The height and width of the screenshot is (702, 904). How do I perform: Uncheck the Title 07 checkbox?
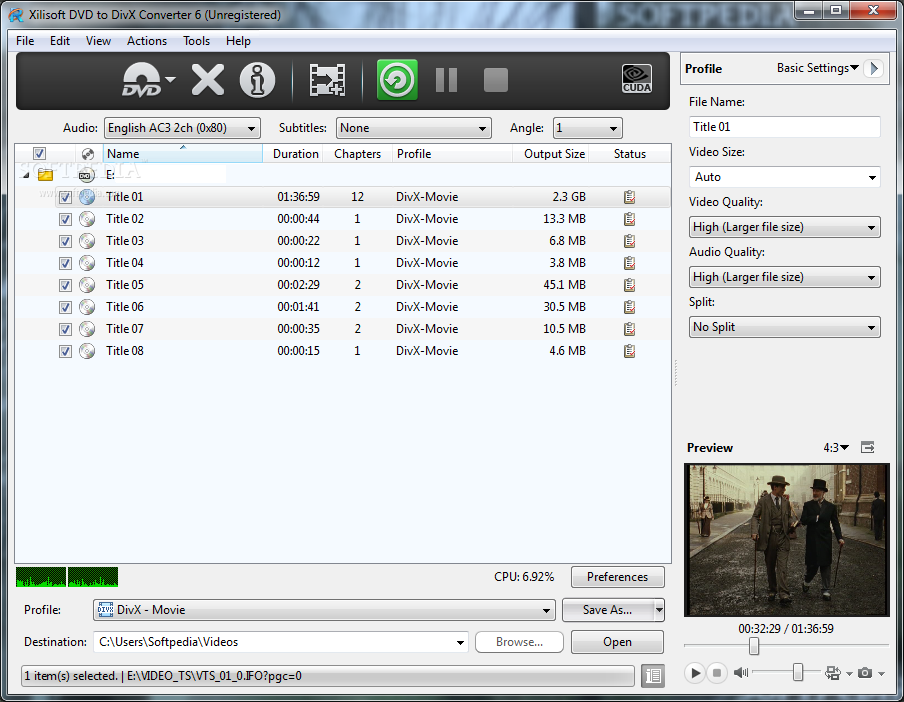[x=65, y=329]
